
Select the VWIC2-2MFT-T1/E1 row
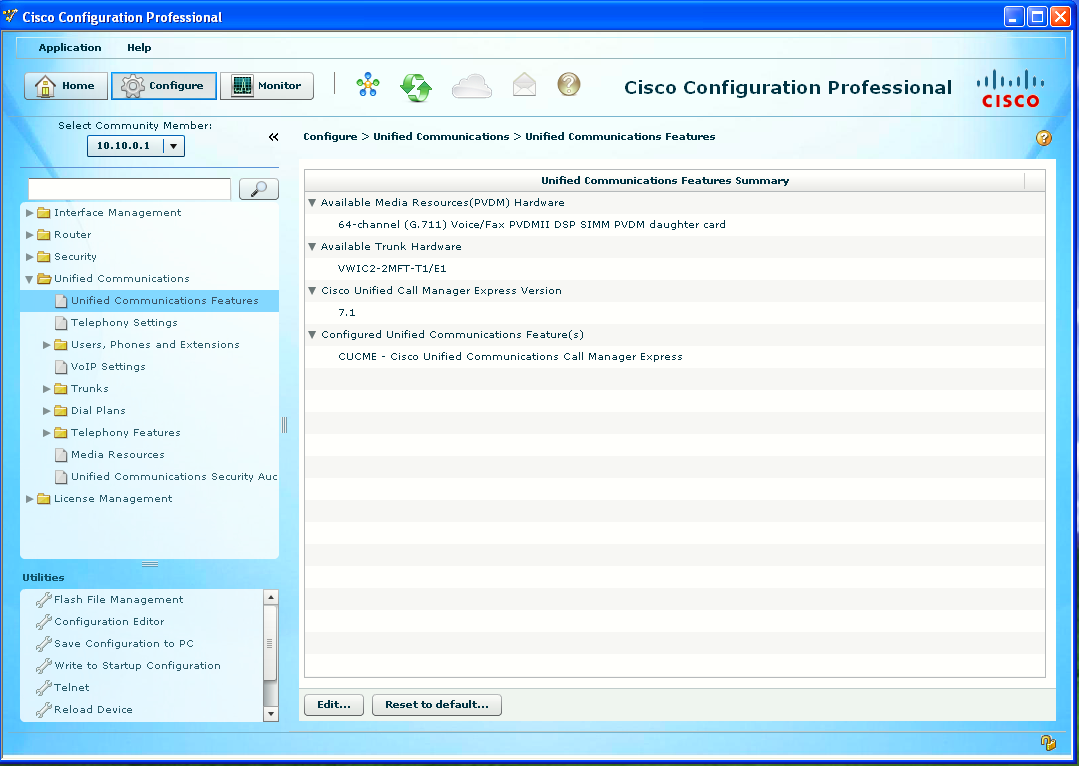coord(674,269)
